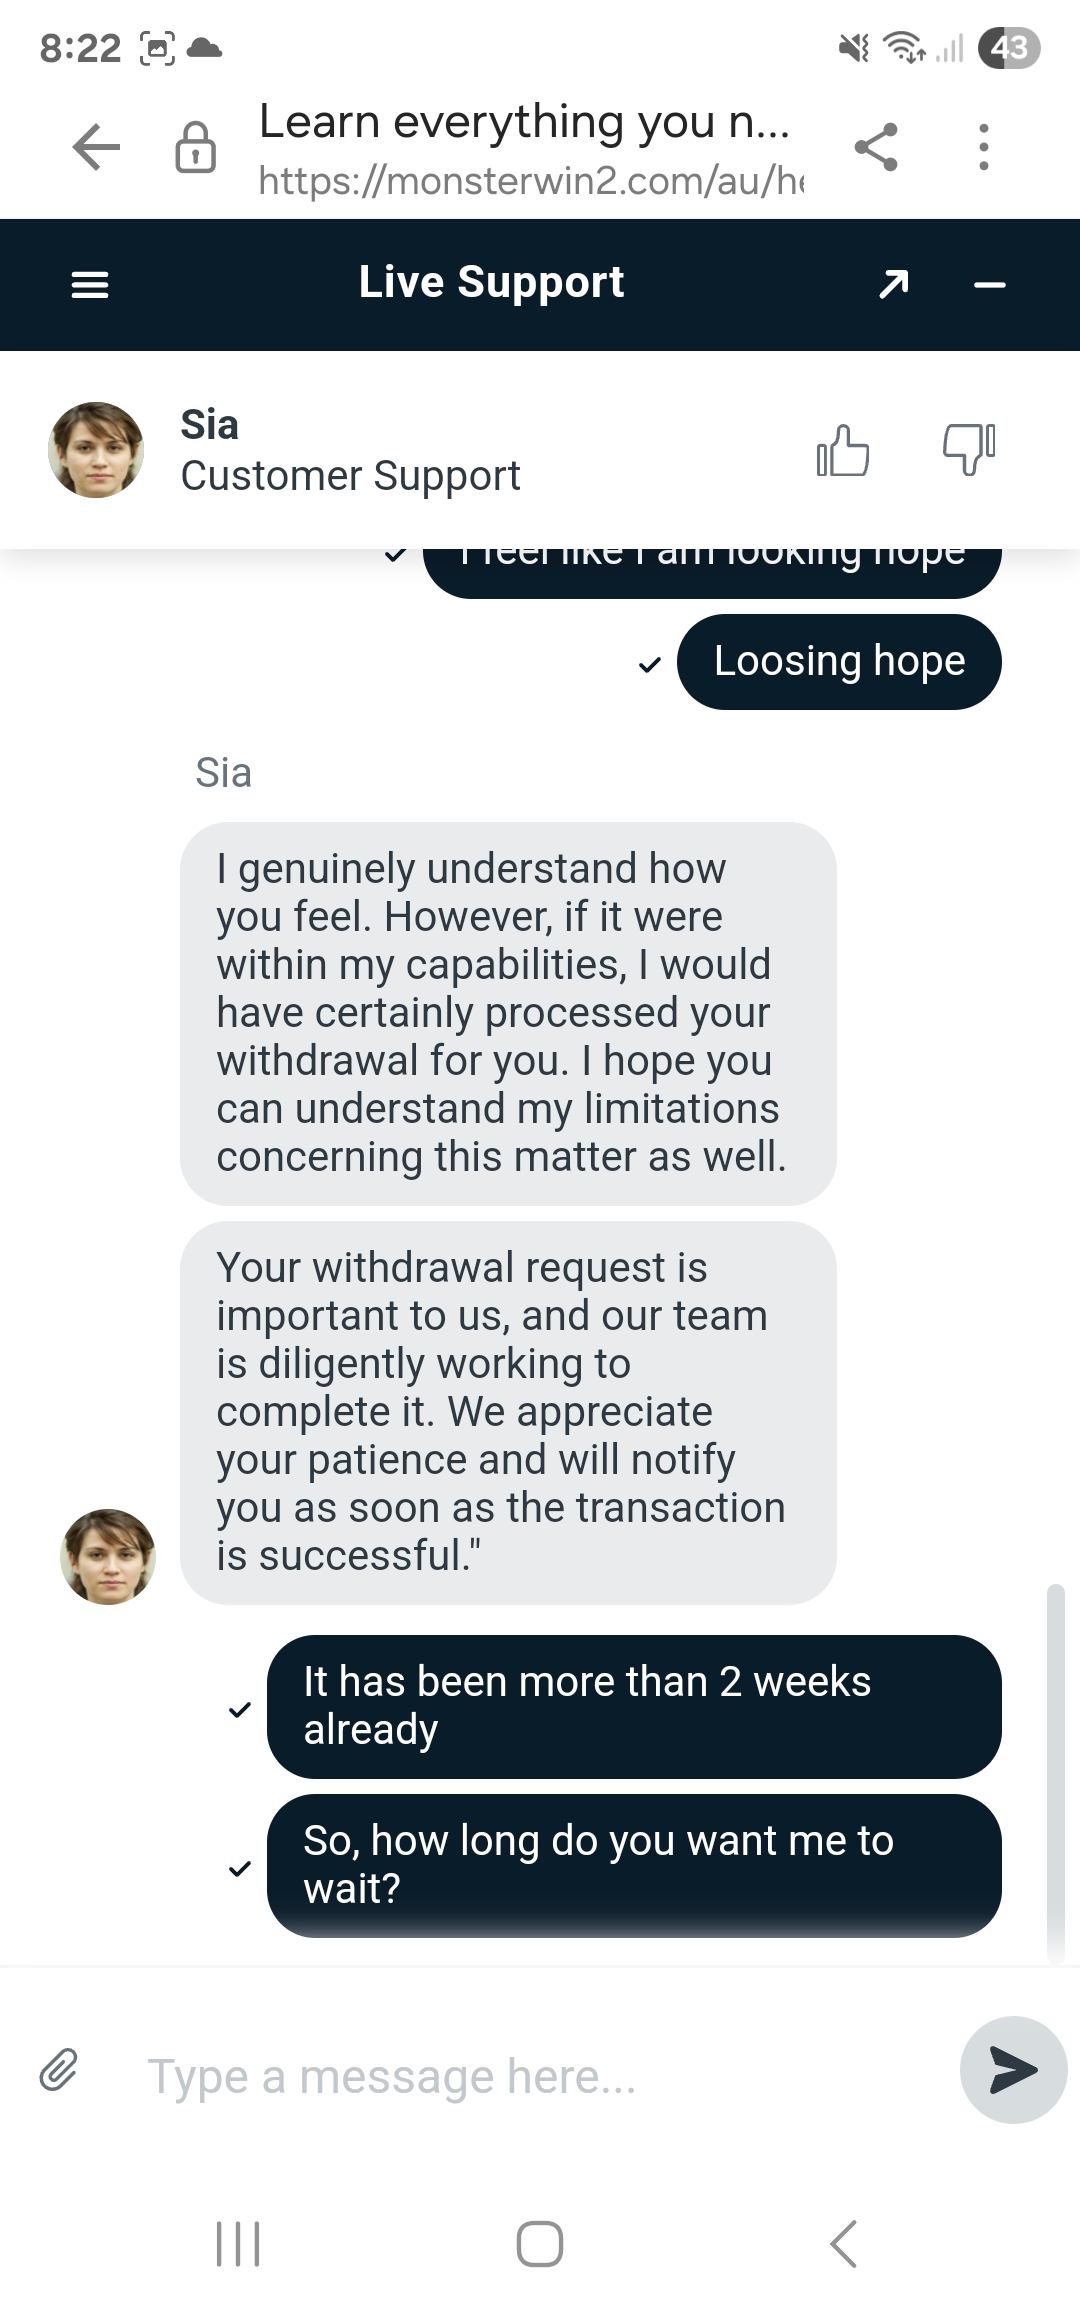Image resolution: width=1080 pixels, height=2316 pixels.
Task: Focus the 'Type a message here...' field
Action: (520, 2076)
